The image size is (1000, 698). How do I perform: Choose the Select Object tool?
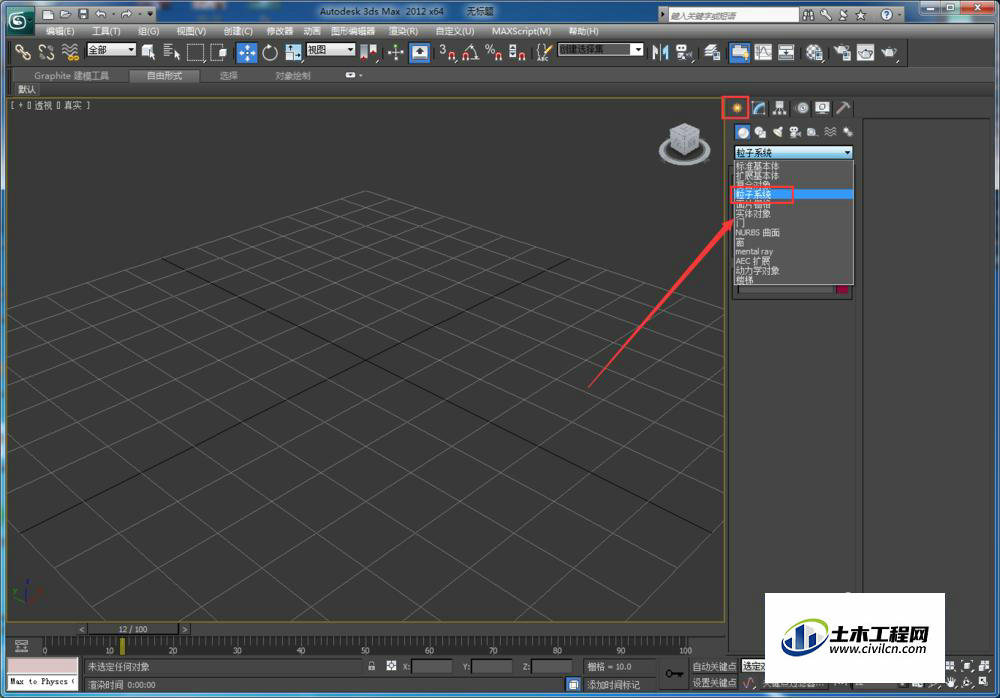click(149, 52)
